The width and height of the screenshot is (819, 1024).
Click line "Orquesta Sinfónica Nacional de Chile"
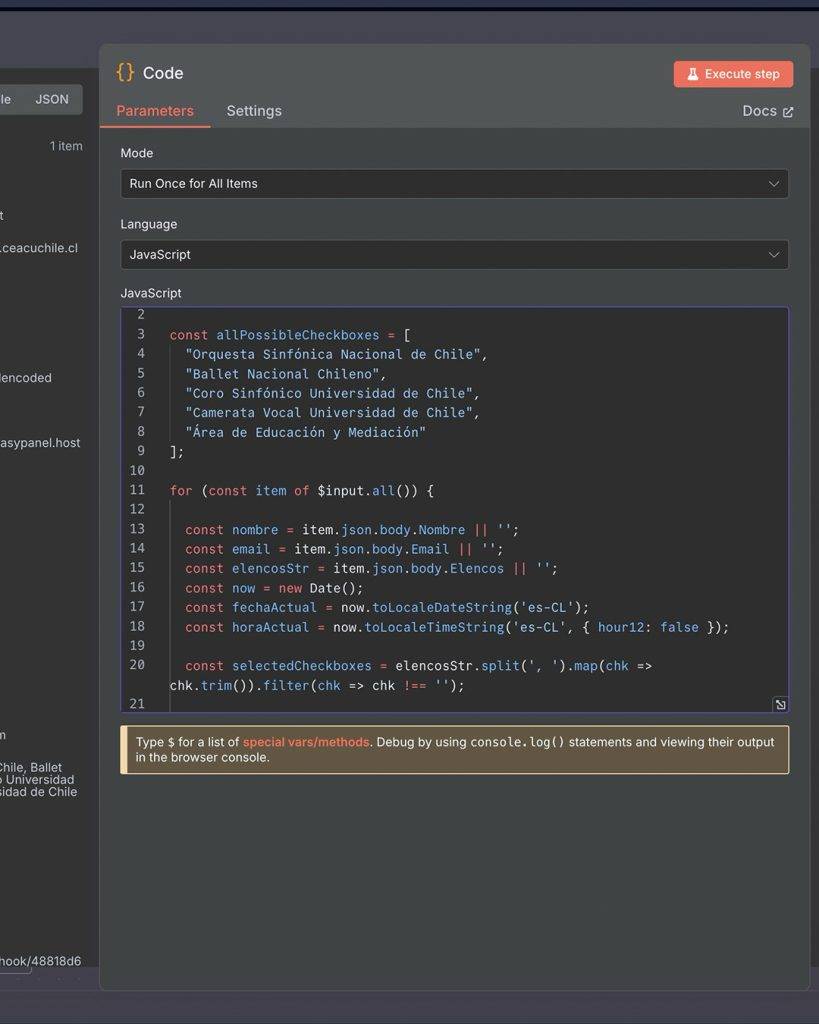point(336,355)
